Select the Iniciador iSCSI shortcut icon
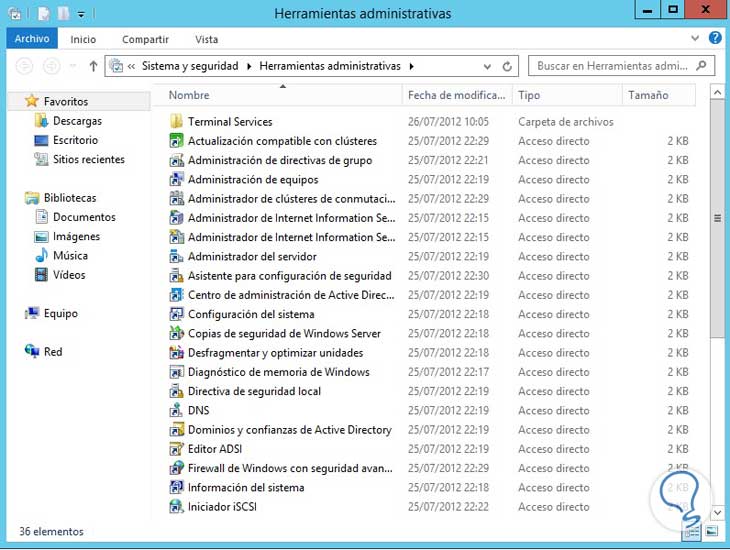Screen dimensions: 730x550 point(176,507)
